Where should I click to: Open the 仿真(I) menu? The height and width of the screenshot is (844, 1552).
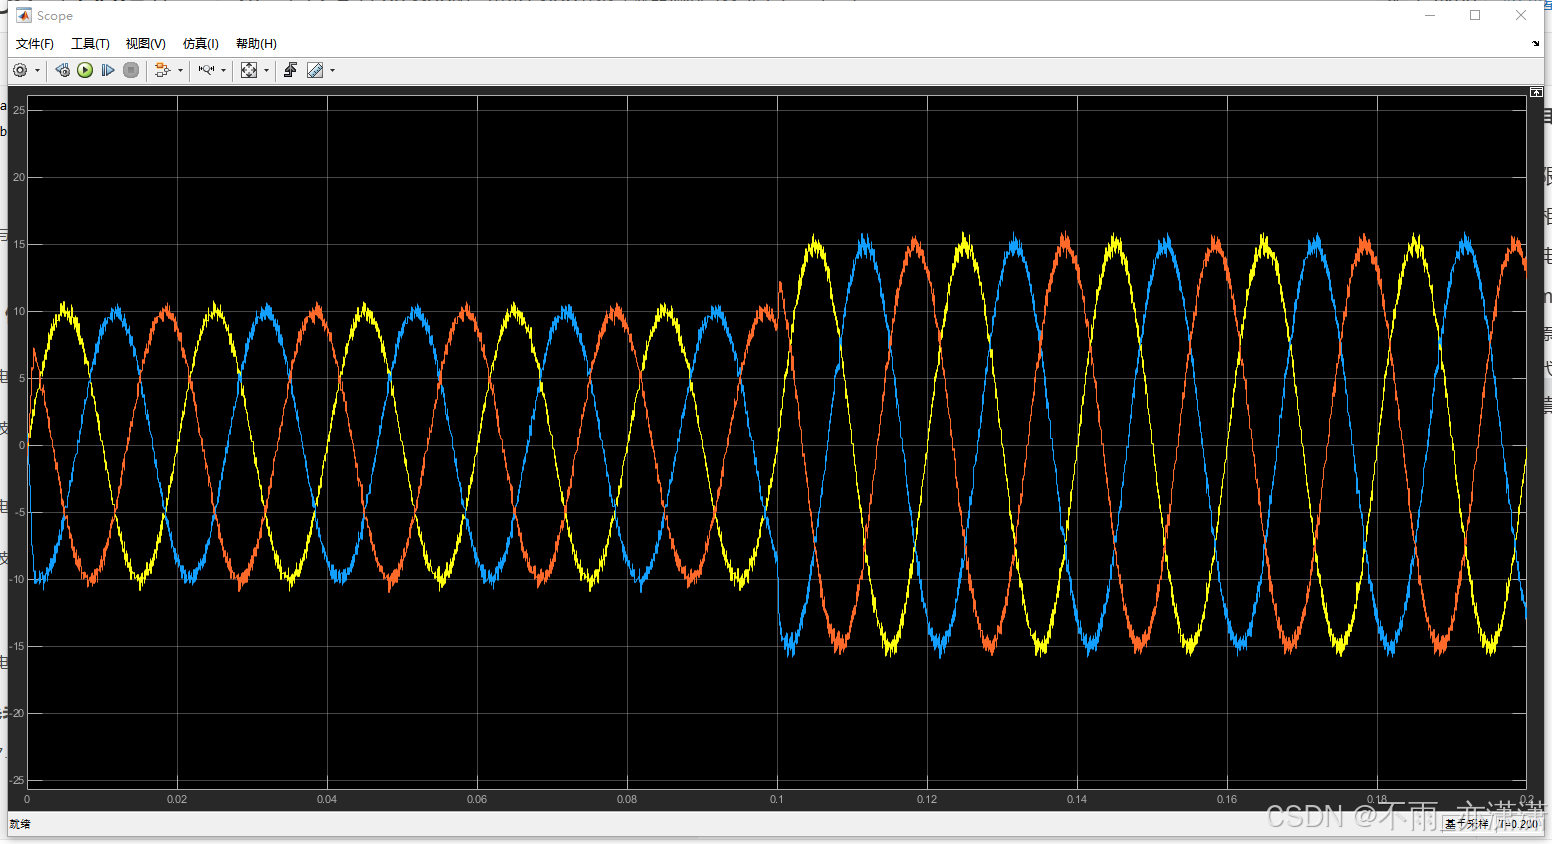click(x=200, y=43)
